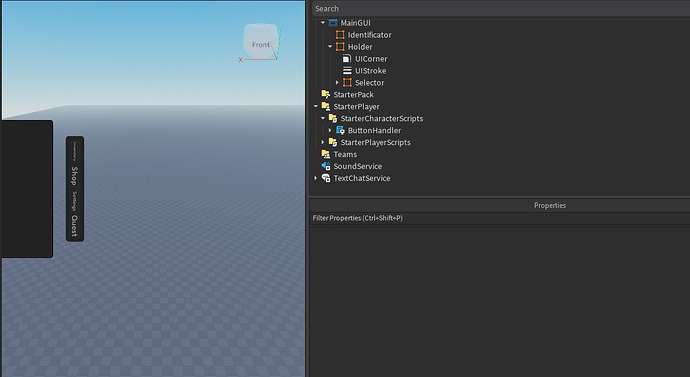Image resolution: width=690 pixels, height=377 pixels.
Task: Select the MainGUI ScreenGui icon
Action: [x=333, y=23]
